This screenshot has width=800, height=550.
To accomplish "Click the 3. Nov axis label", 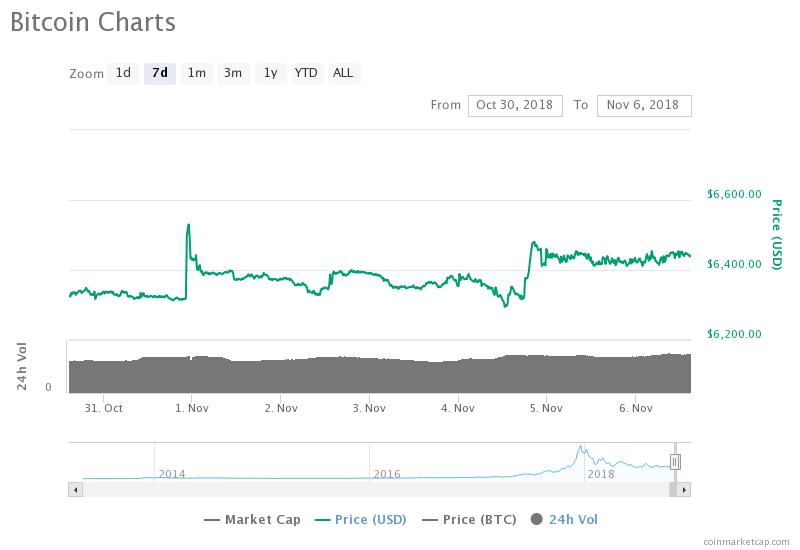I will pos(369,408).
